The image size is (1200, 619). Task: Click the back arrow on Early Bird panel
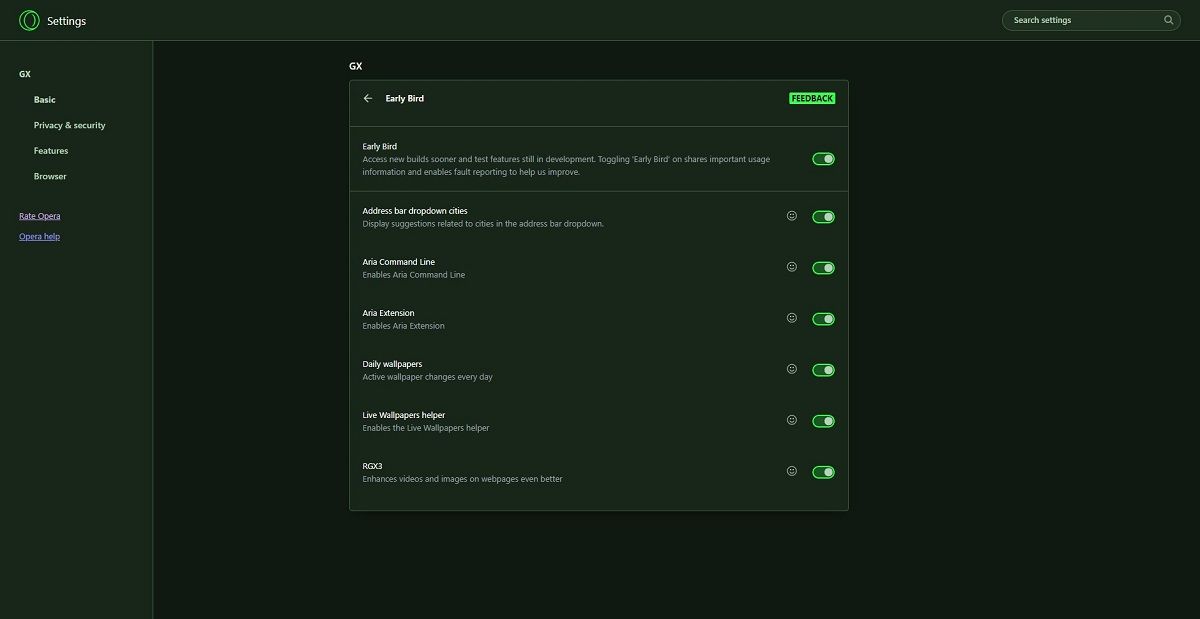367,98
